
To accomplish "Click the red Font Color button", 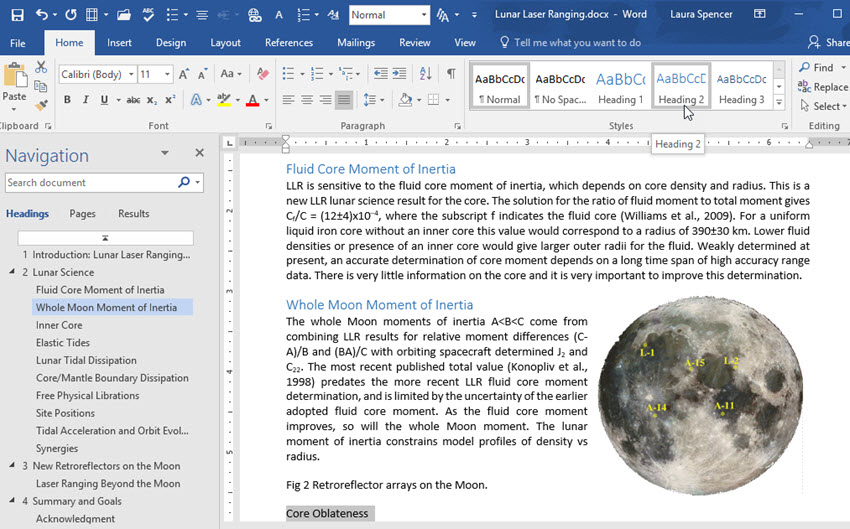I will tap(251, 100).
